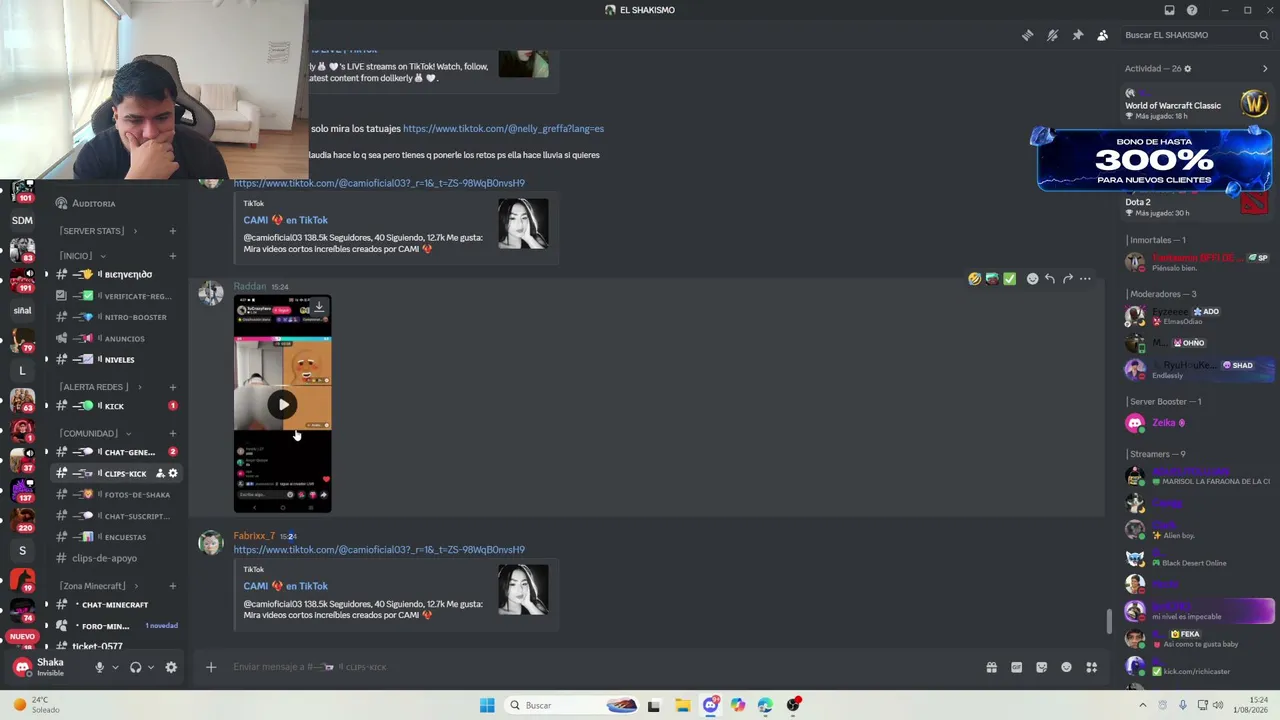Image resolution: width=1280 pixels, height=720 pixels.
Task: Click the message input for clips-kick
Action: 600,667
